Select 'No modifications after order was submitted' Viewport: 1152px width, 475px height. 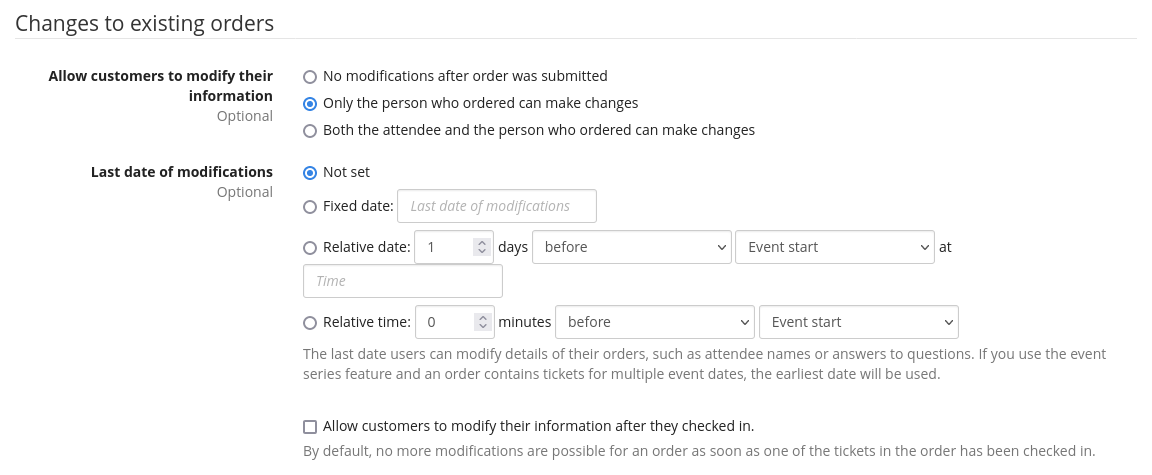(310, 76)
